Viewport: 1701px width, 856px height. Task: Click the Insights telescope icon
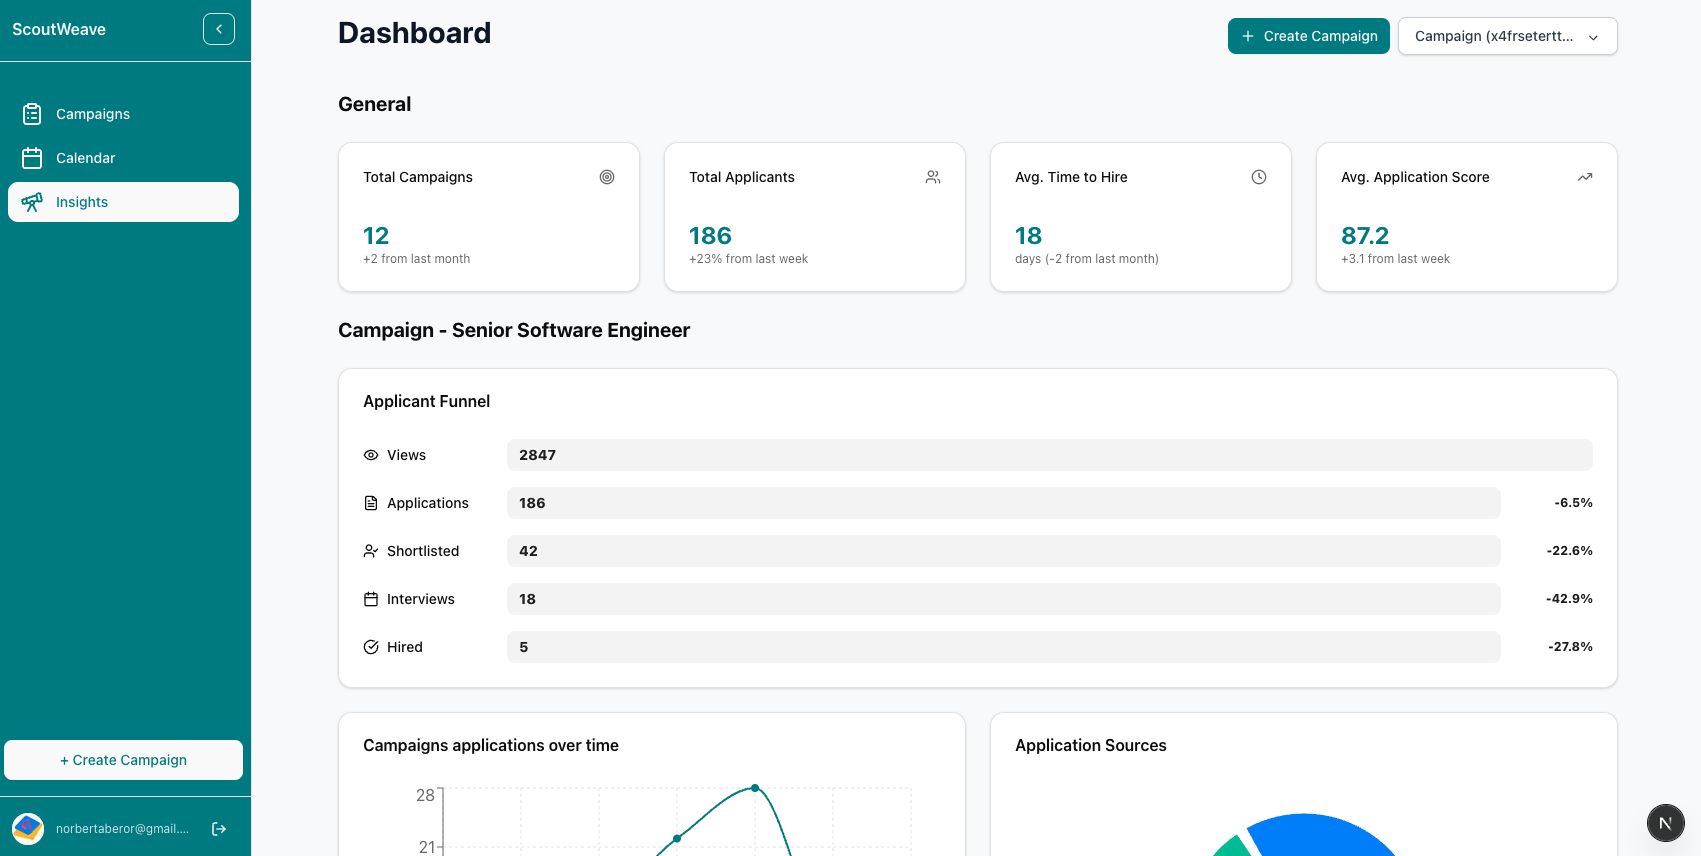(32, 202)
